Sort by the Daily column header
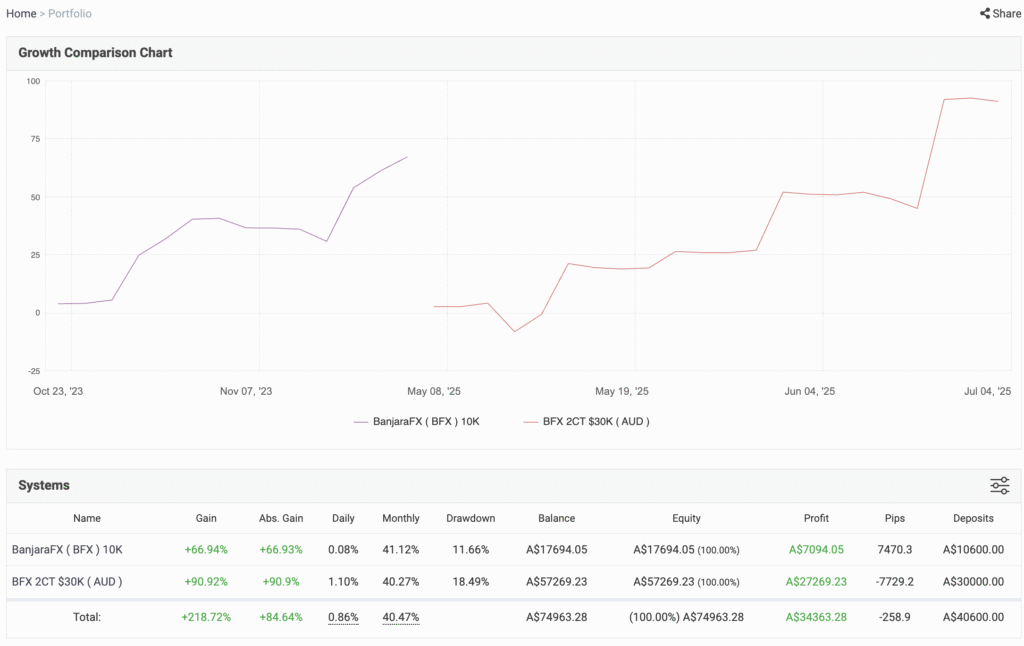Image resolution: width=1024 pixels, height=646 pixels. tap(343, 518)
